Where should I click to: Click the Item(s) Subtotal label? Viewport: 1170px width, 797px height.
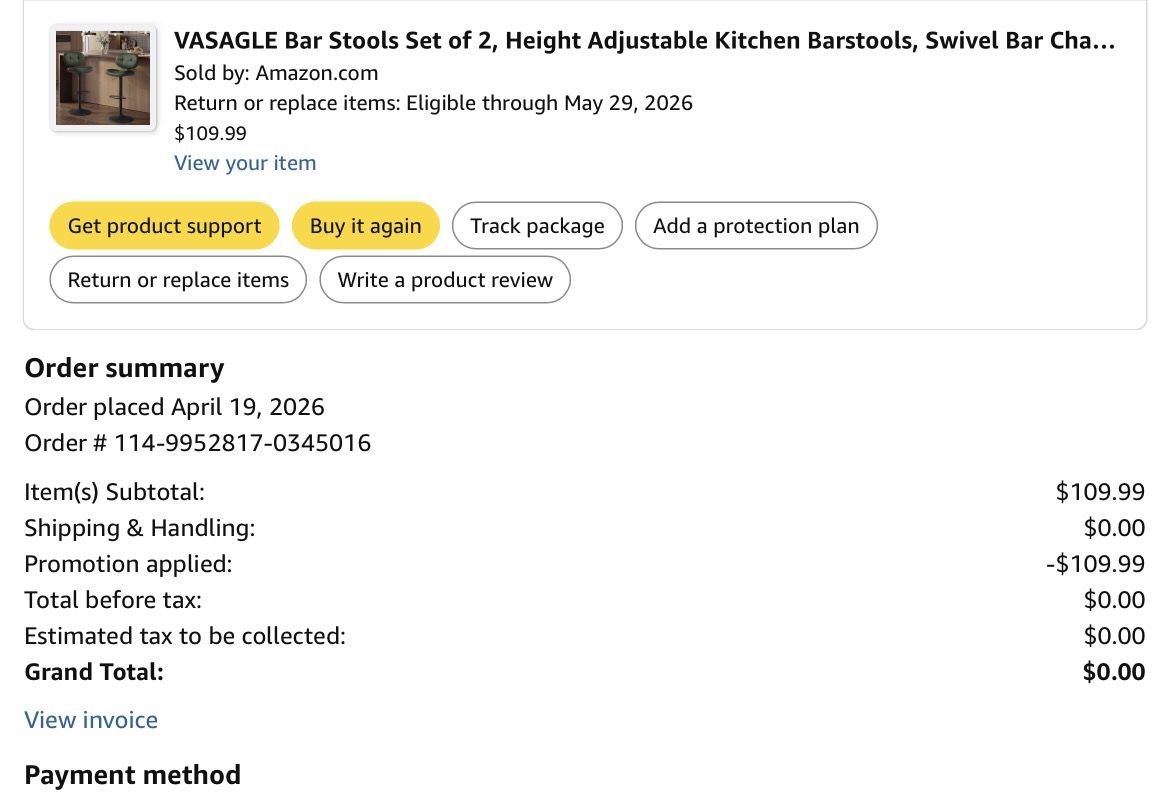(114, 492)
